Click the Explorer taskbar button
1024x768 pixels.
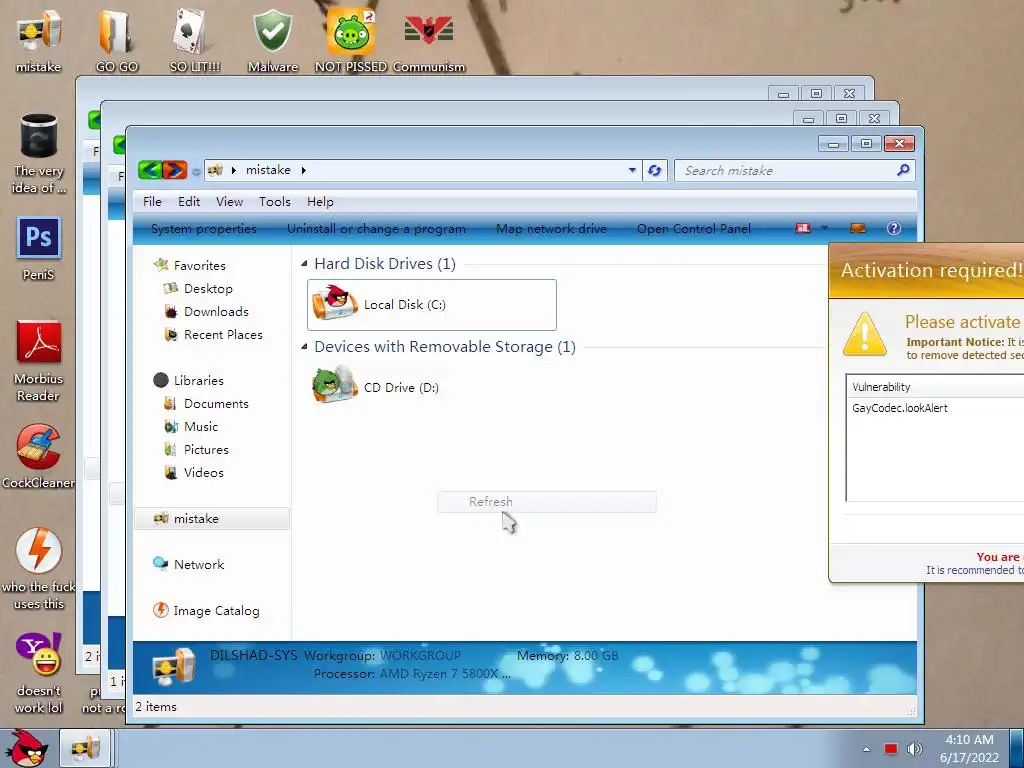point(86,748)
